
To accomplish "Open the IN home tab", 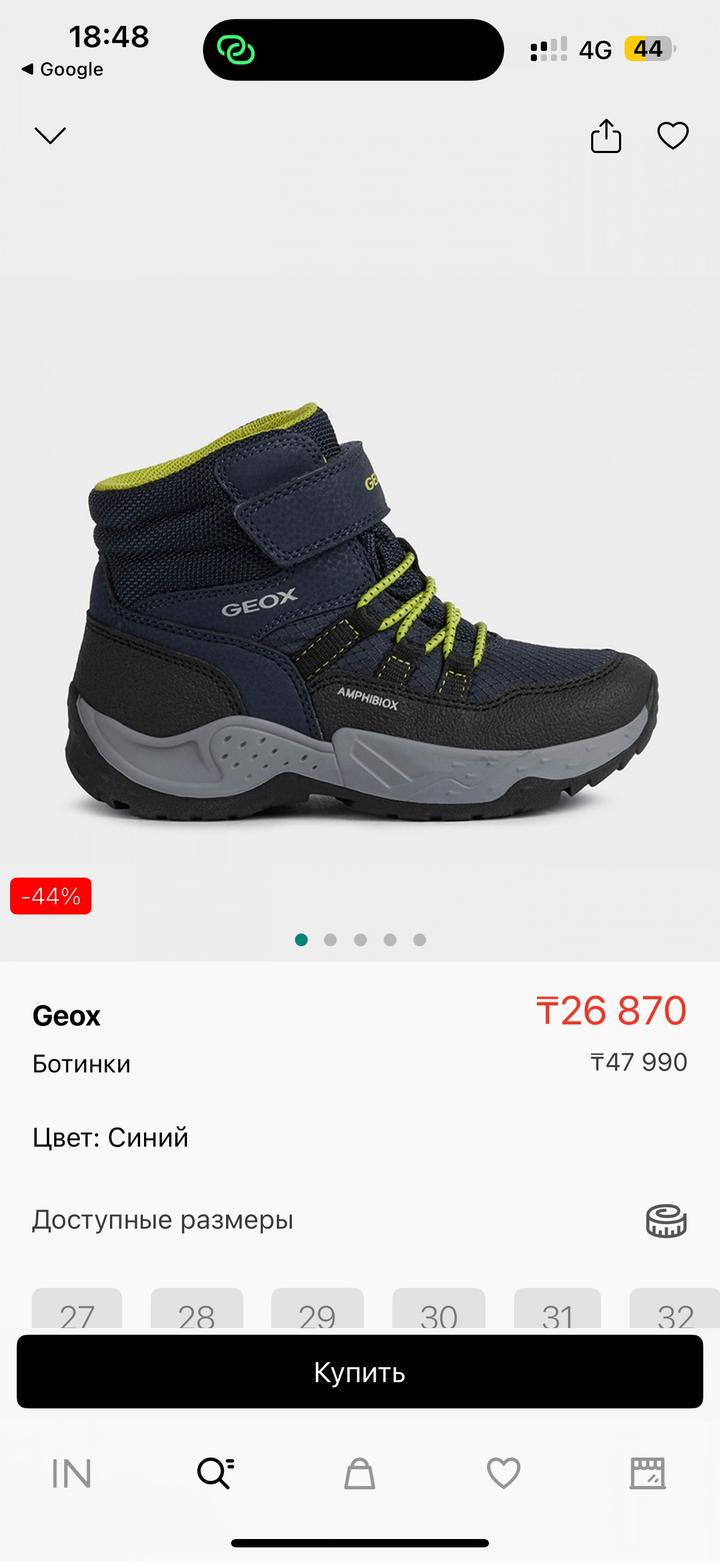I will coord(71,1473).
